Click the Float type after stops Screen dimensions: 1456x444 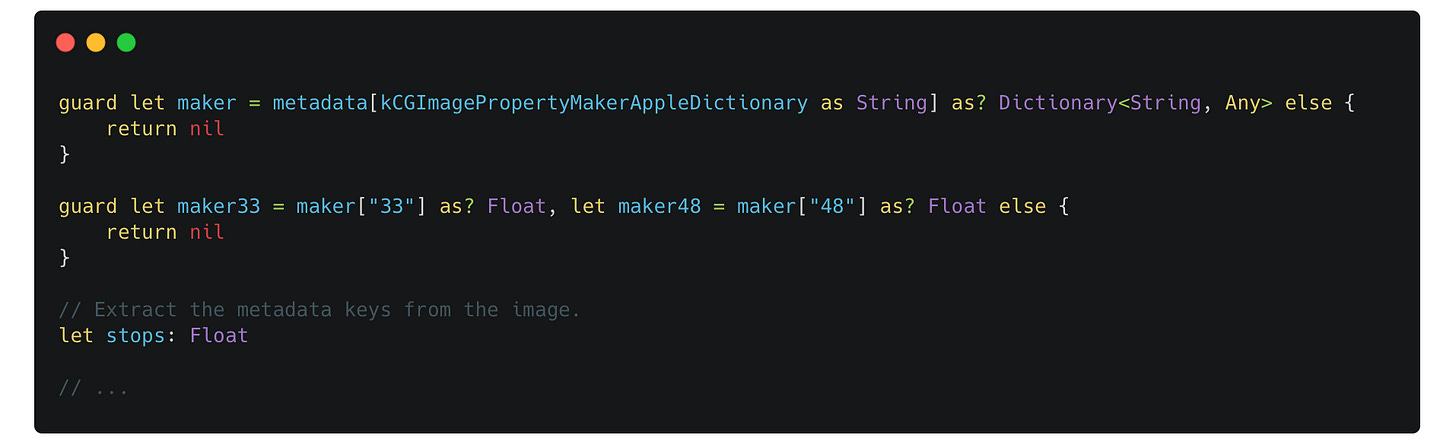coord(219,336)
